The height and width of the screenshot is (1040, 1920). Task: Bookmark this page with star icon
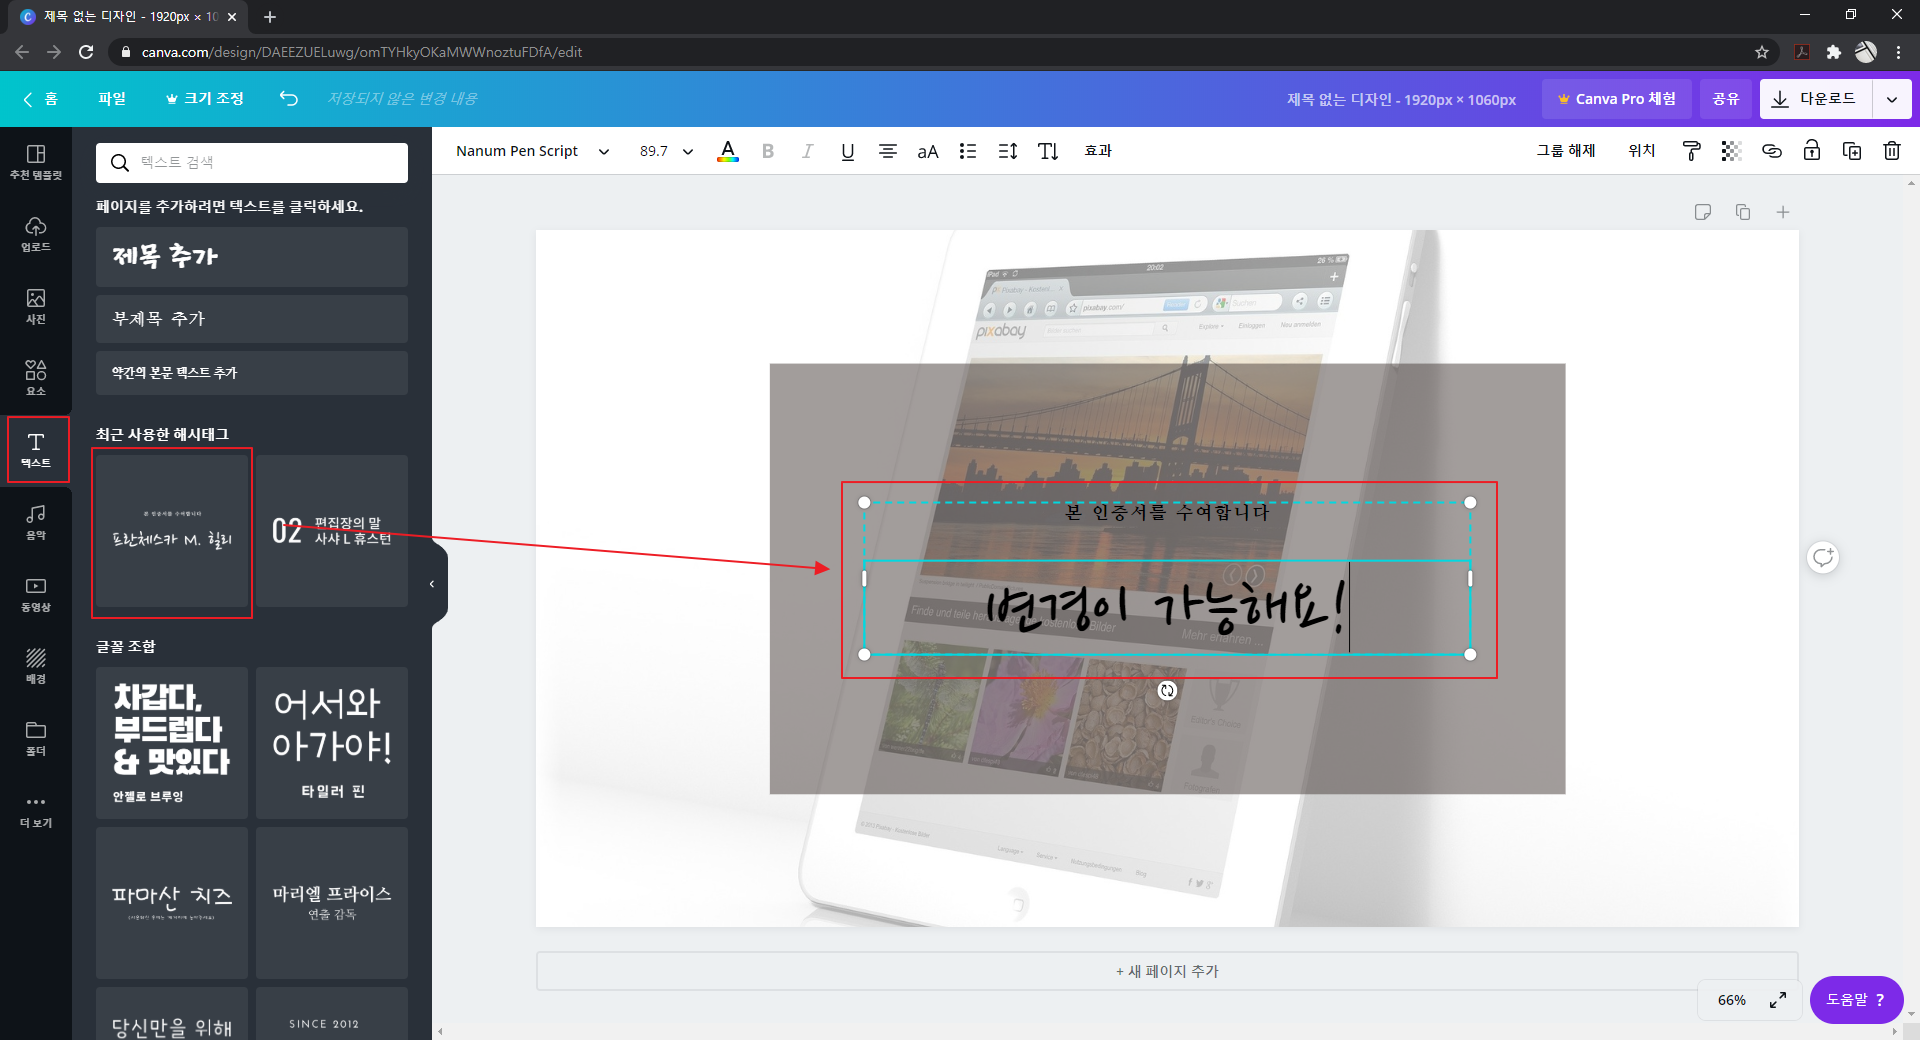click(x=1762, y=52)
